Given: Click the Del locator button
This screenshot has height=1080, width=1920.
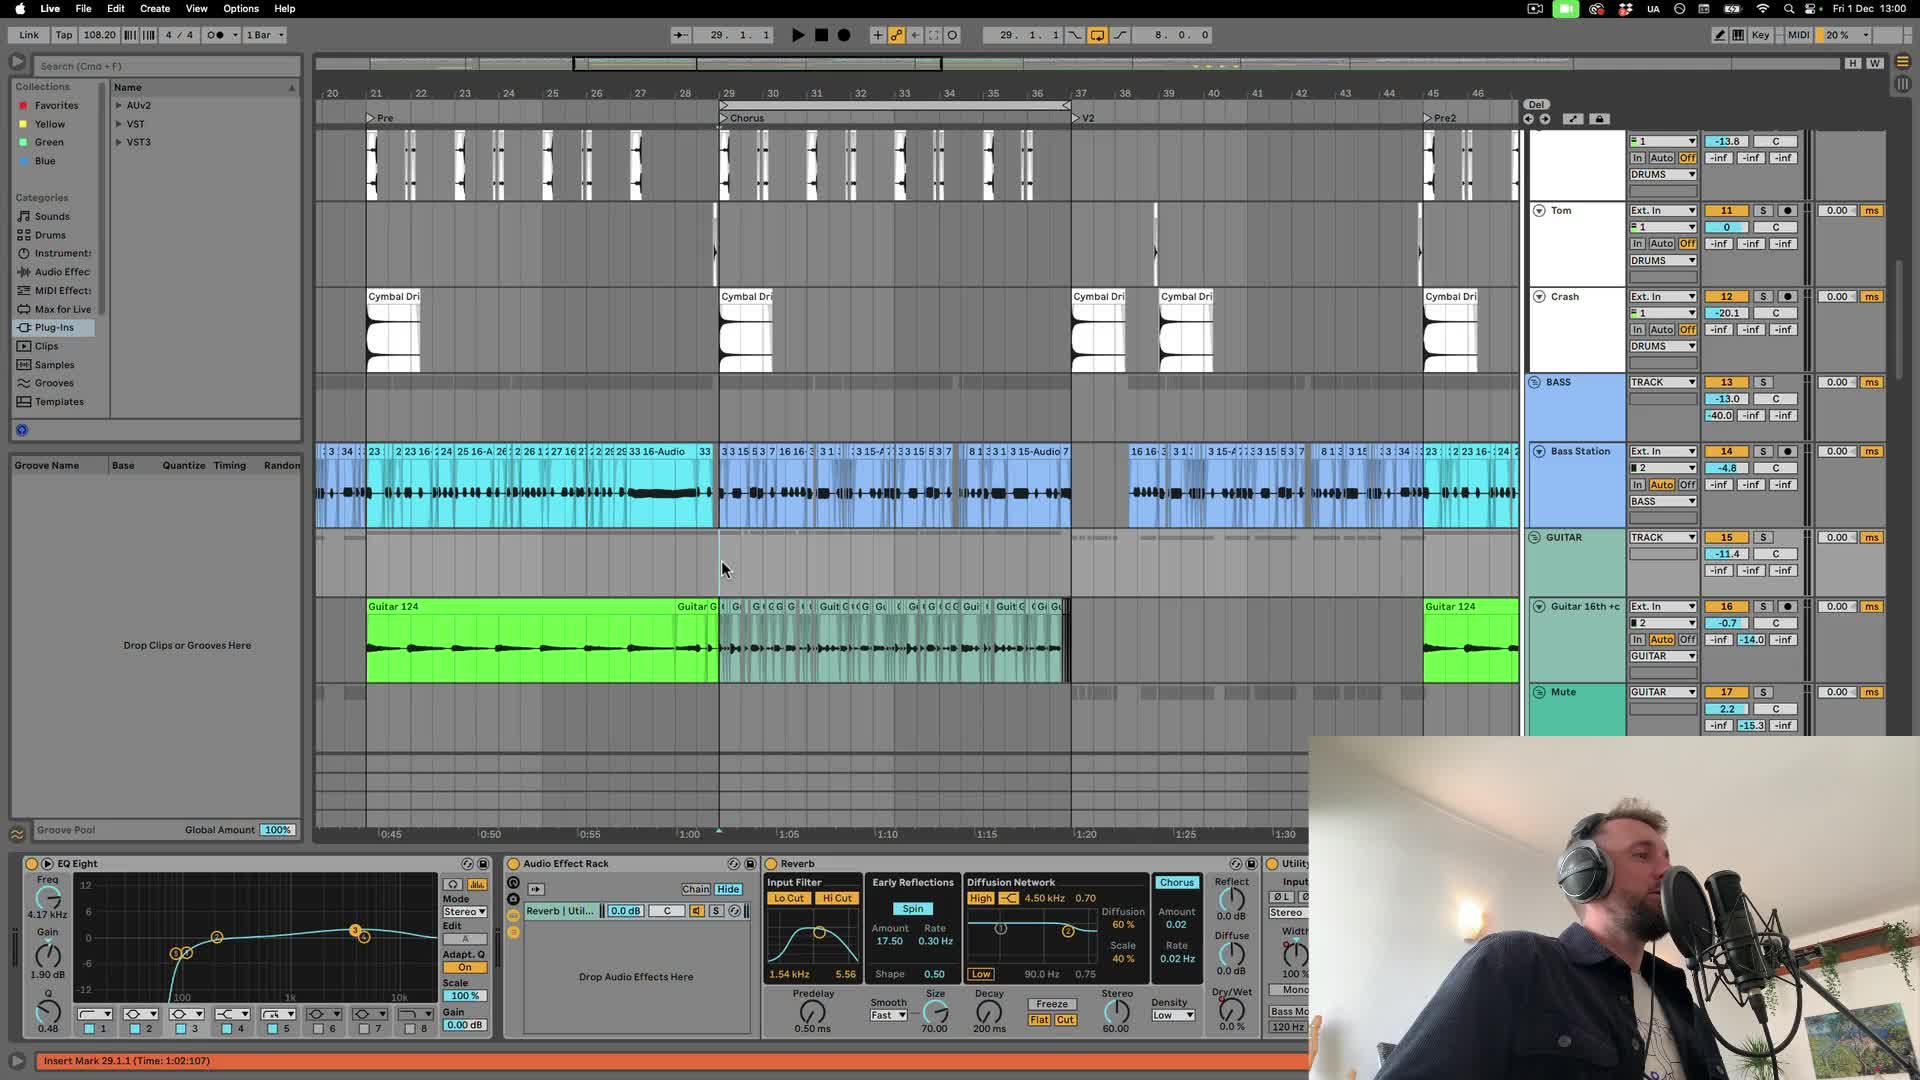Looking at the screenshot, I should (1536, 104).
